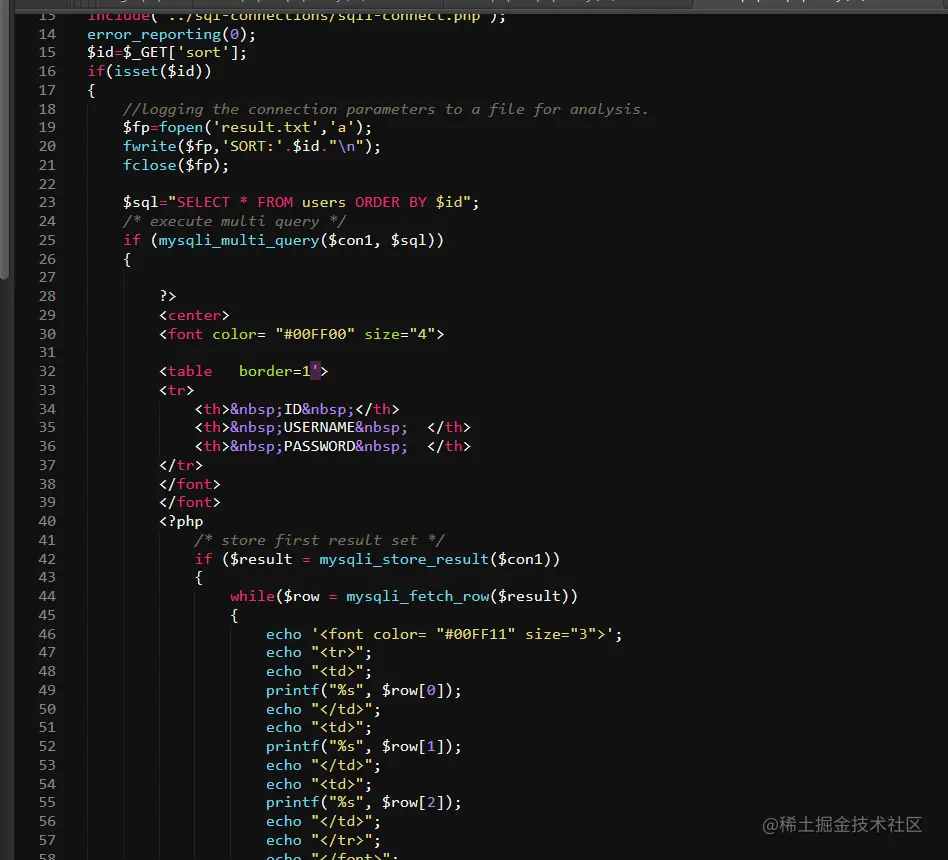The height and width of the screenshot is (860, 948).
Task: Click the <th> line containing PASSWORD
Action: pos(333,446)
